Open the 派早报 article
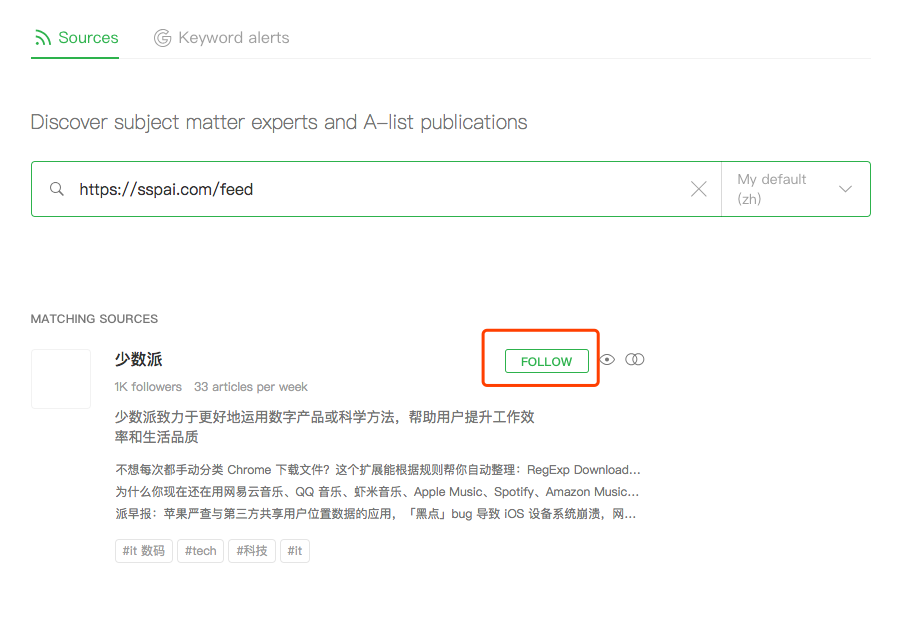Viewport: 904px width, 619px height. point(376,514)
